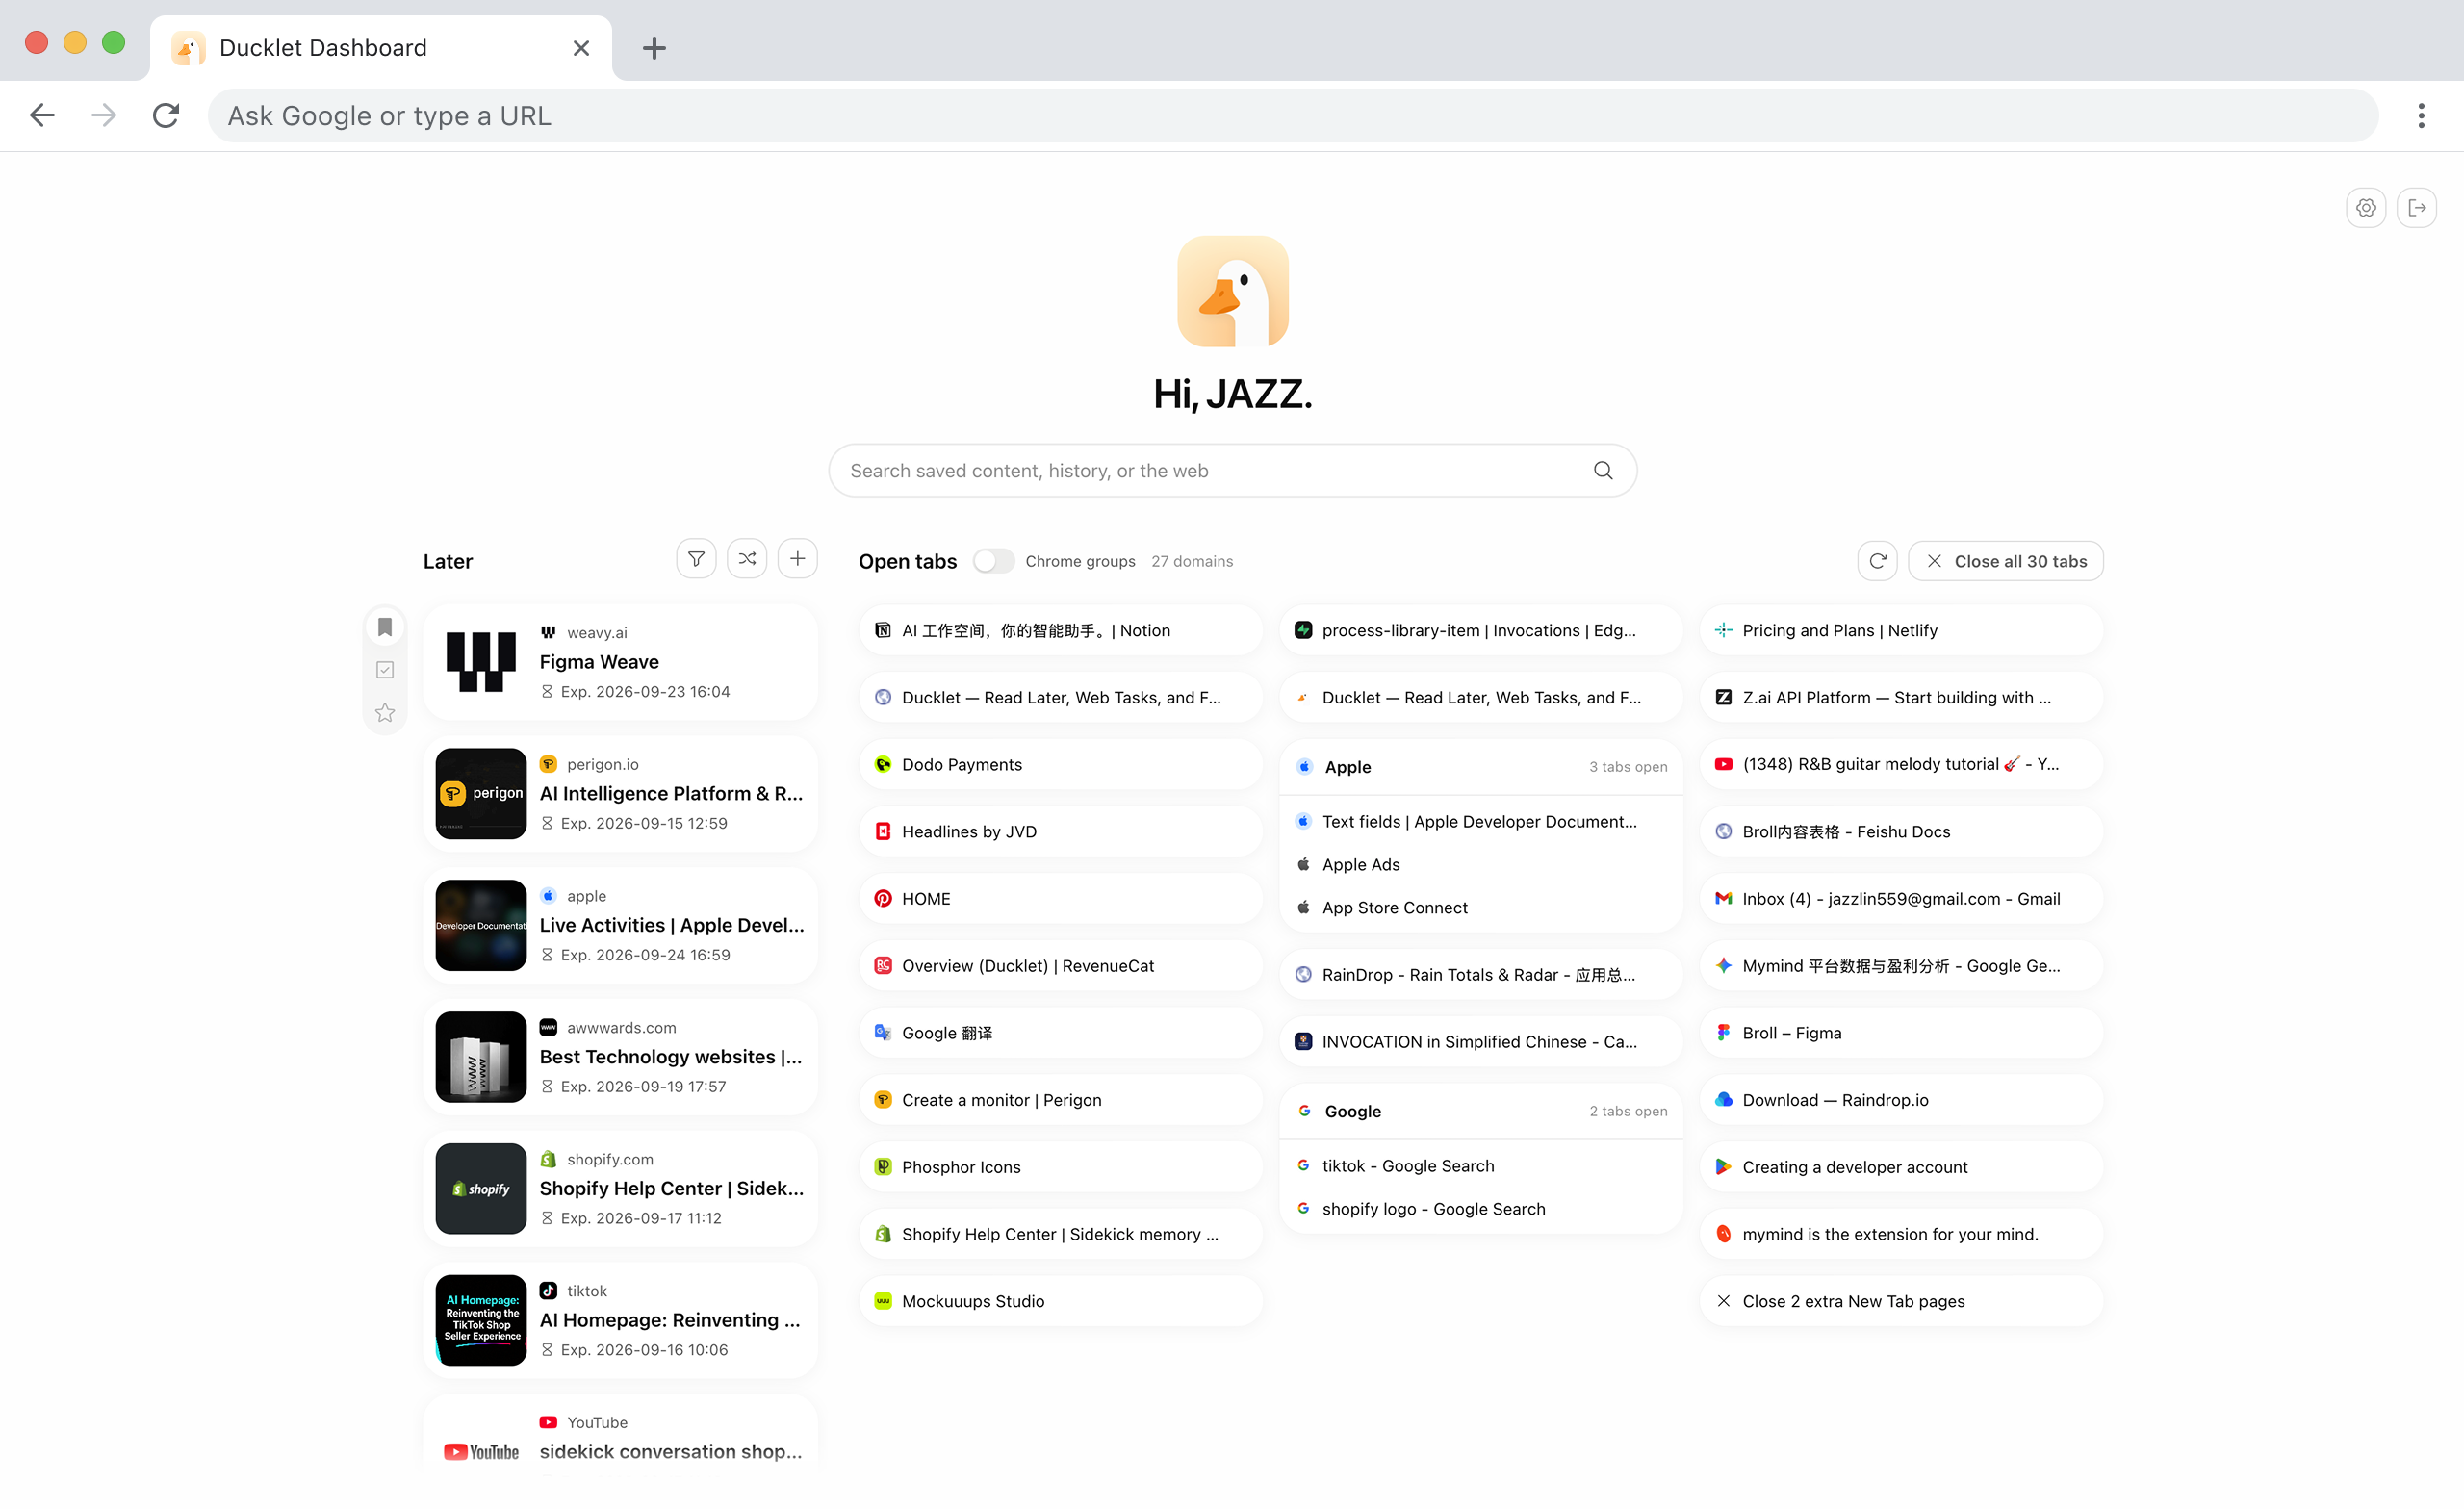2464x1509 pixels.
Task: Click Close 2 extra New Tab pages
Action: [x=1901, y=1301]
